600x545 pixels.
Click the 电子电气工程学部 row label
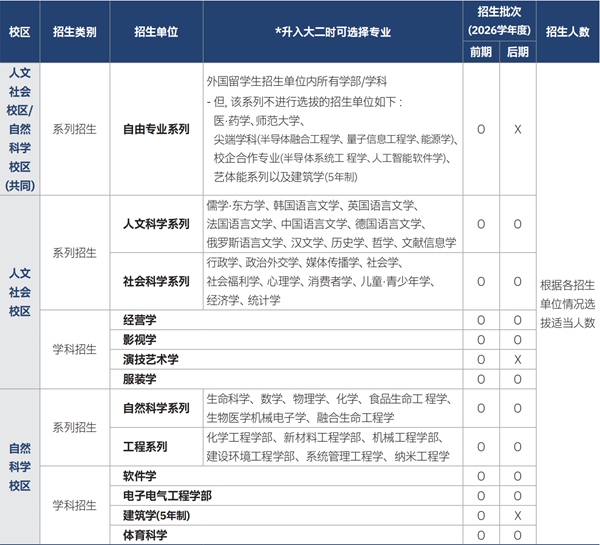pyautogui.click(x=167, y=496)
